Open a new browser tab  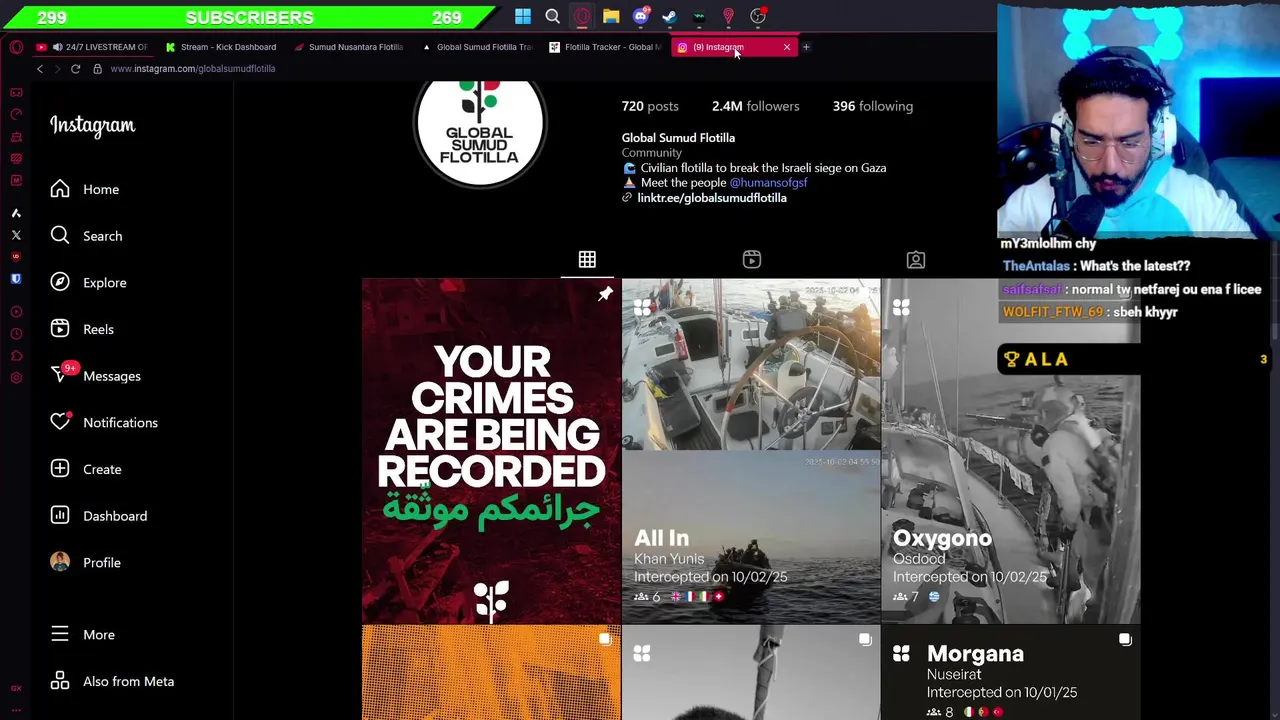pyautogui.click(x=806, y=47)
